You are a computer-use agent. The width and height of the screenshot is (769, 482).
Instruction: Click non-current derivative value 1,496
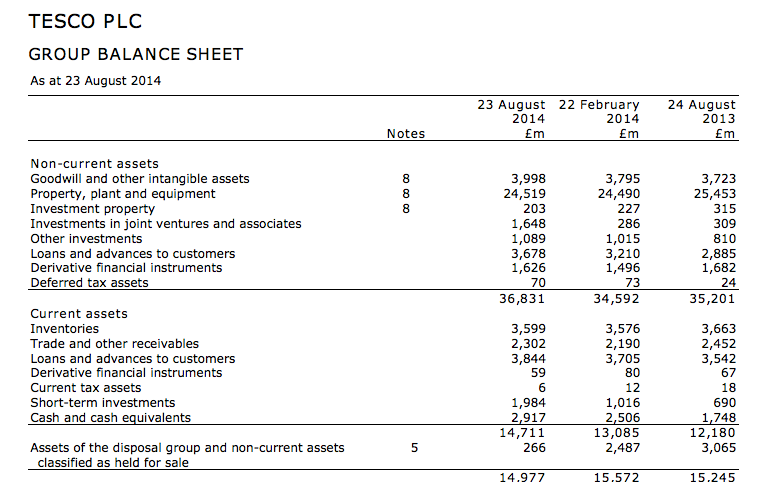point(622,268)
